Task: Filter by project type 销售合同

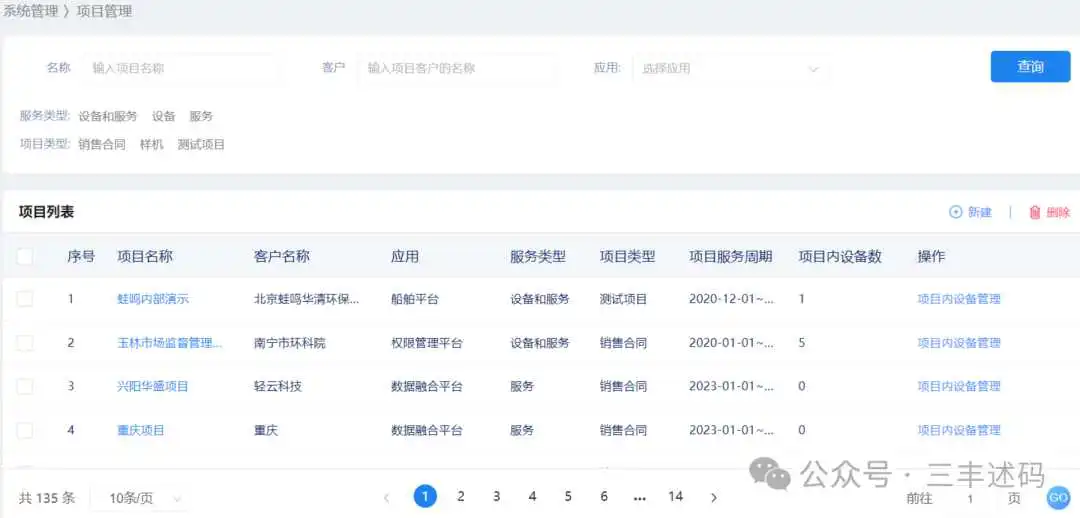Action: (102, 145)
